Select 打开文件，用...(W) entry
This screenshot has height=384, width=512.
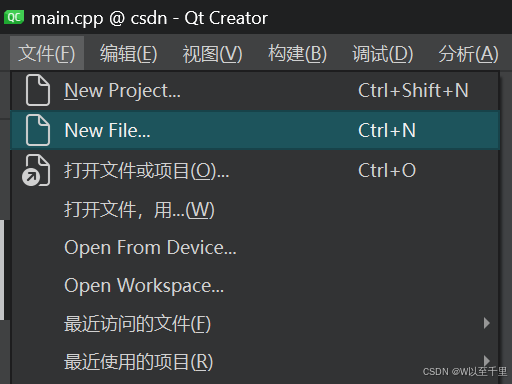point(139,210)
